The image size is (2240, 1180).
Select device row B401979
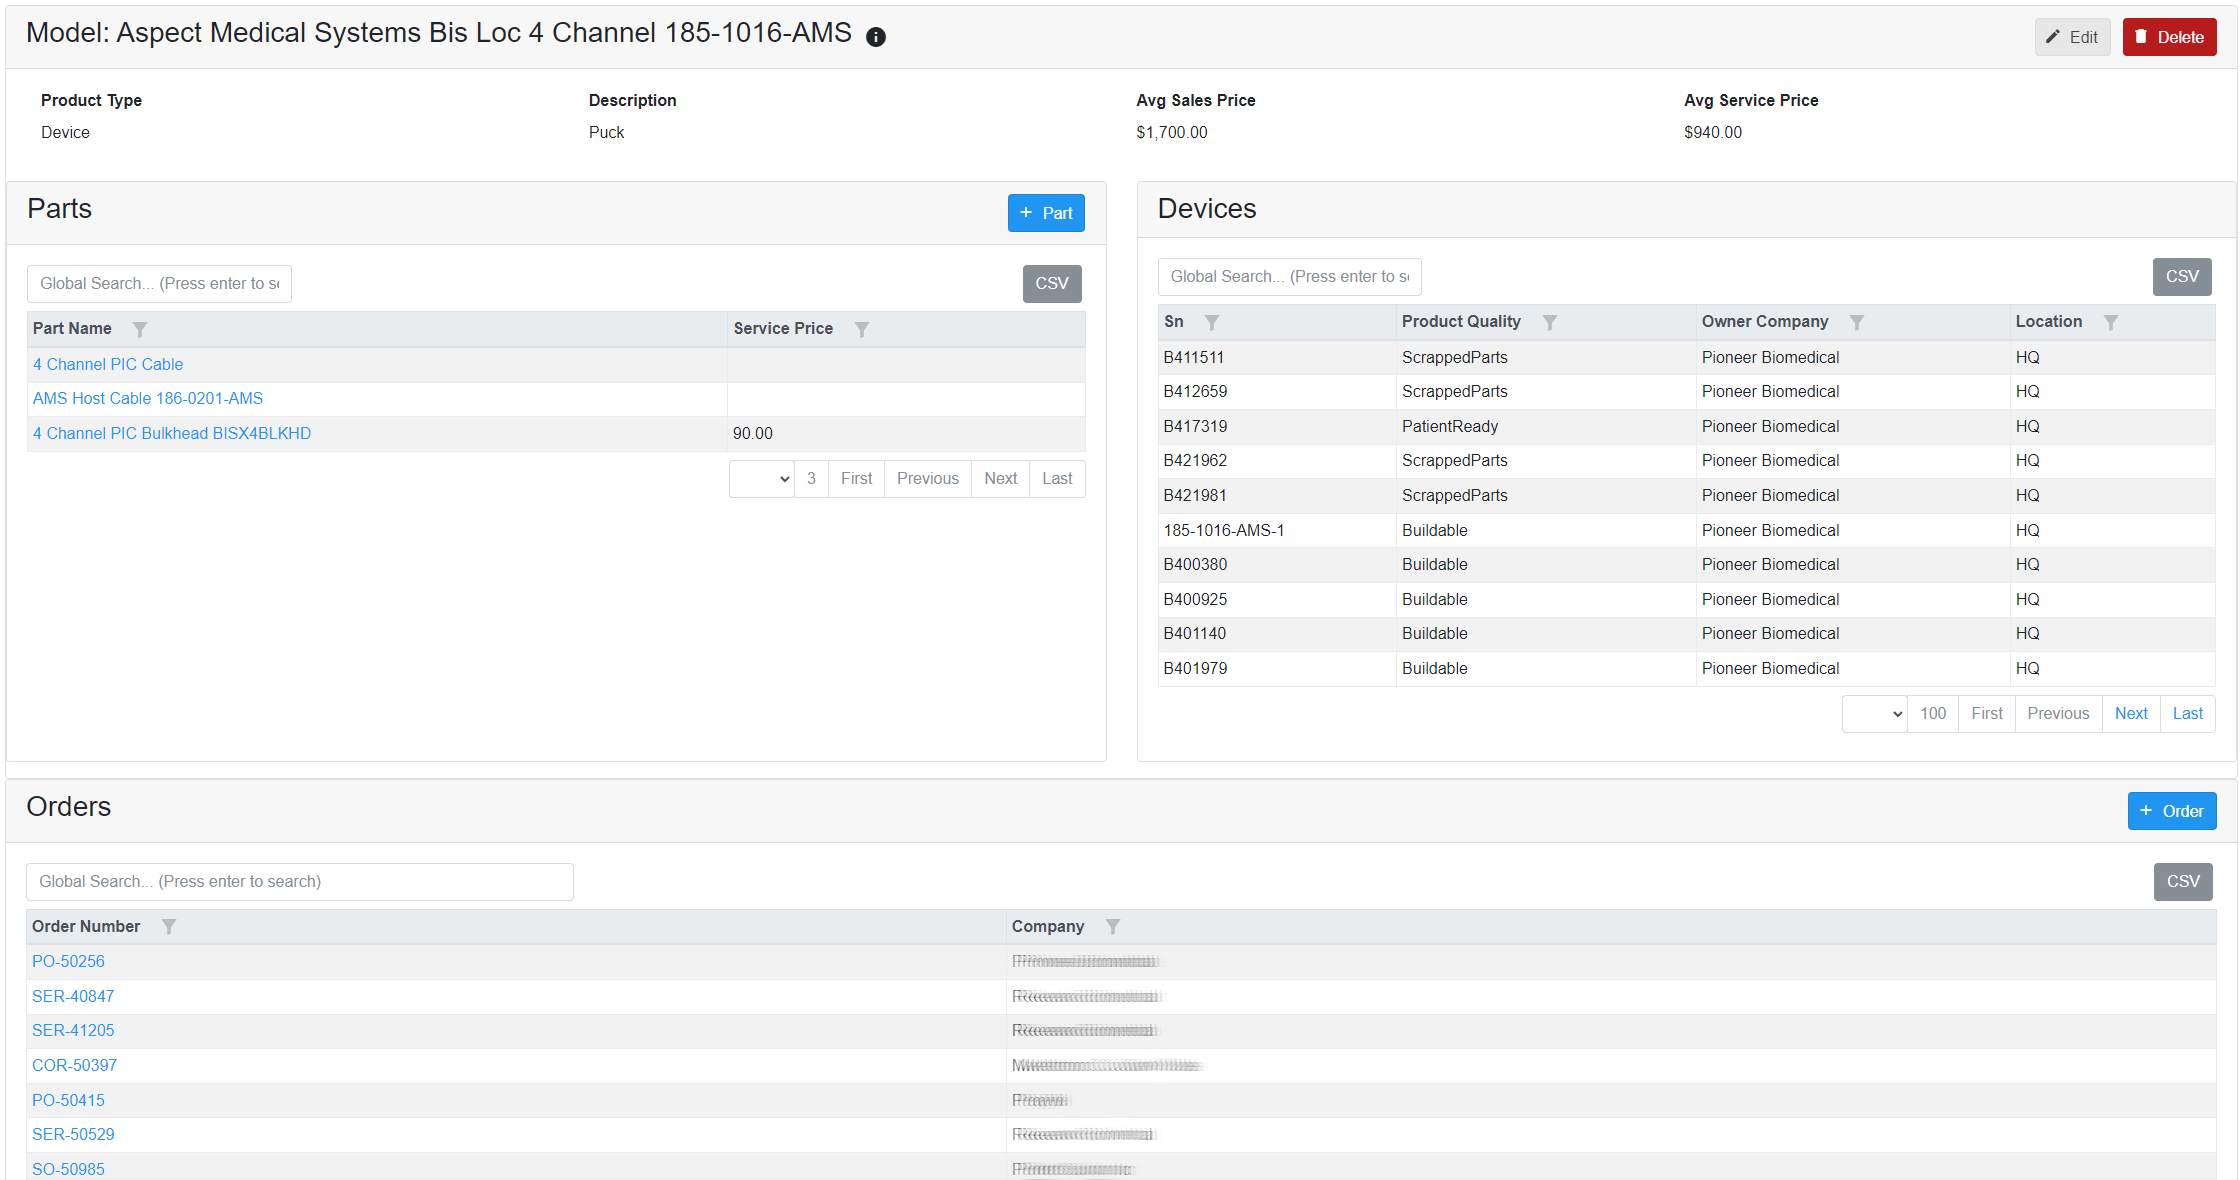1686,669
